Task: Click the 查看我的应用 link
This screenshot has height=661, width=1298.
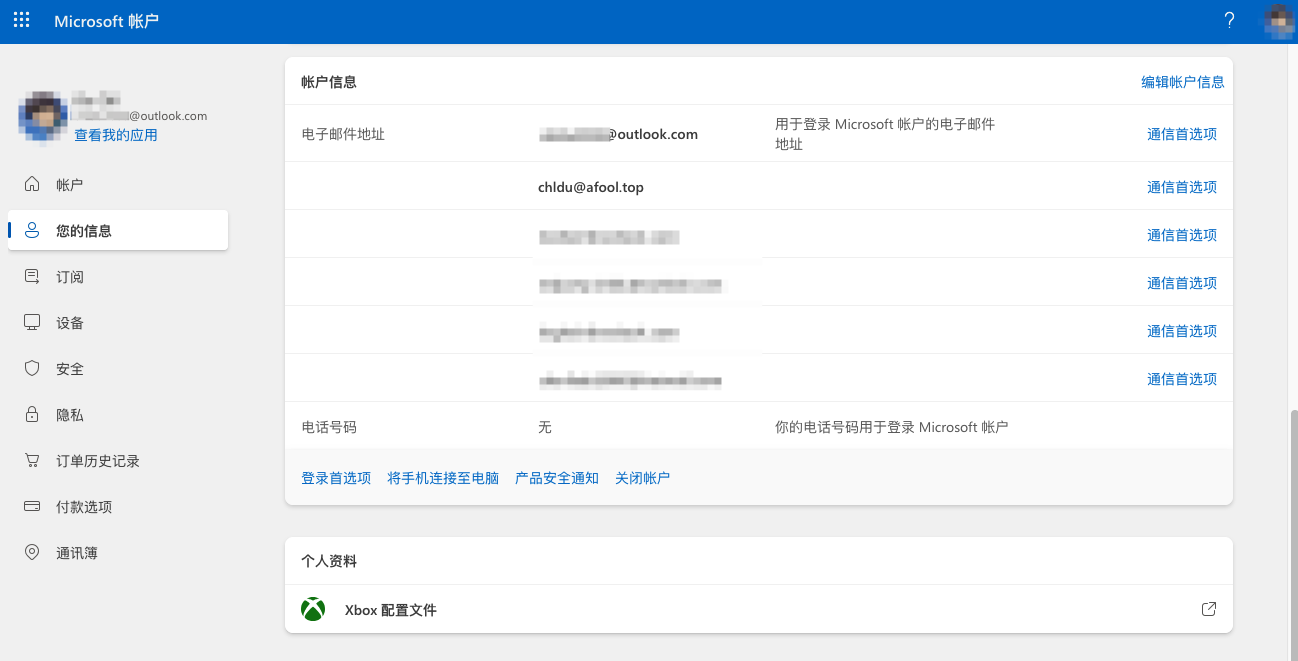Action: 116,135
